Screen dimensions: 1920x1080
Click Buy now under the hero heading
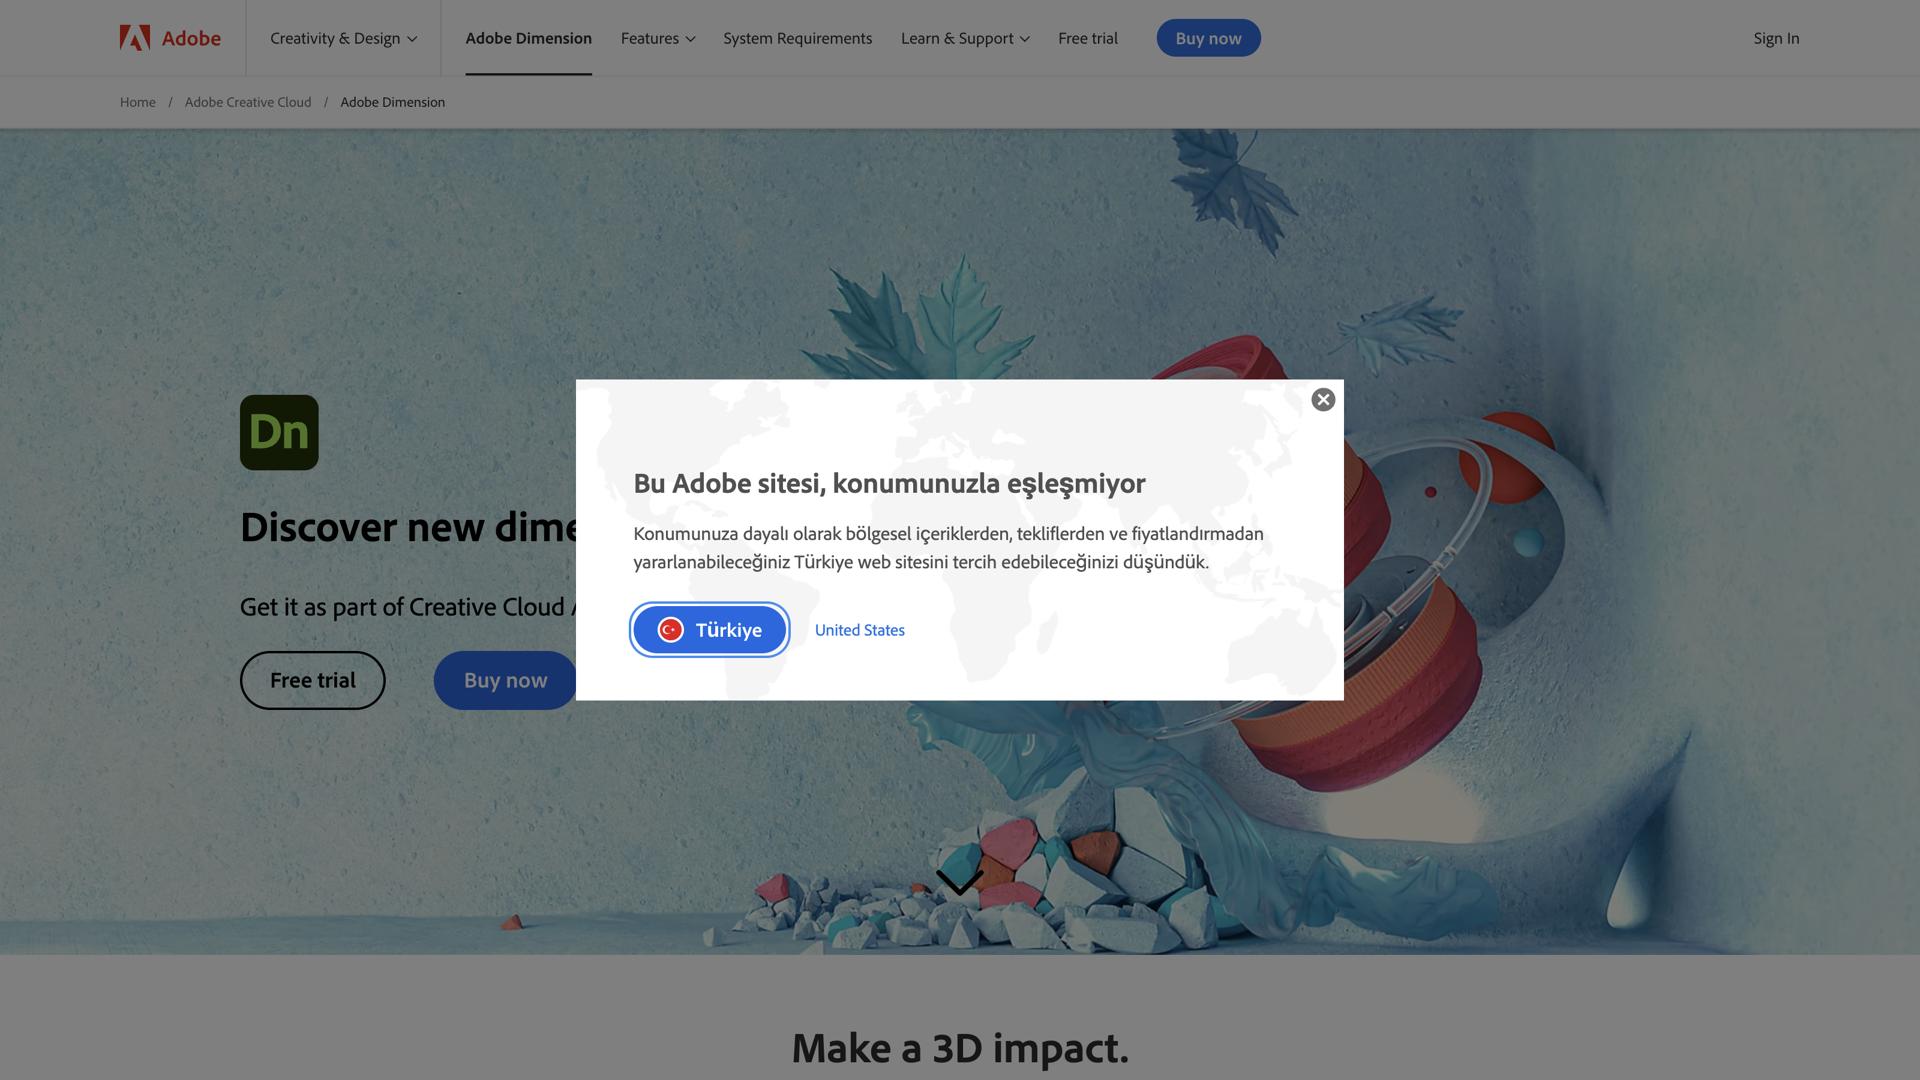point(504,680)
